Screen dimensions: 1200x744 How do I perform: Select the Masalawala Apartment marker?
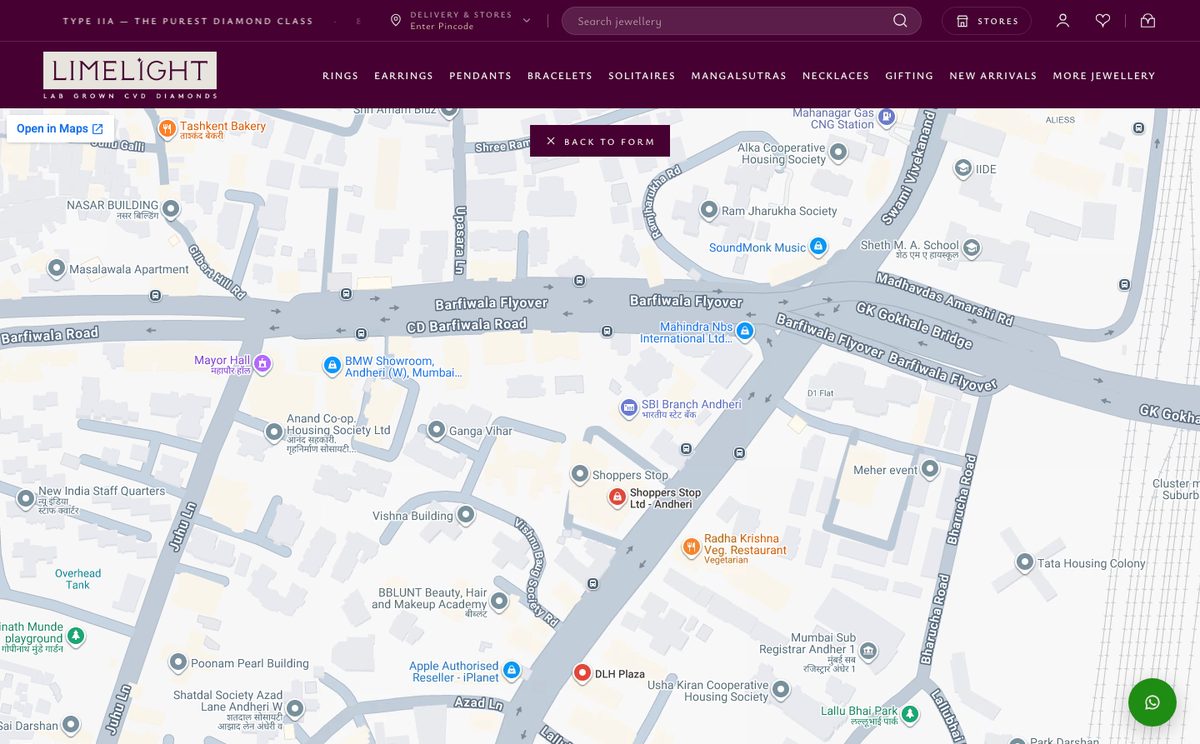[x=57, y=268]
